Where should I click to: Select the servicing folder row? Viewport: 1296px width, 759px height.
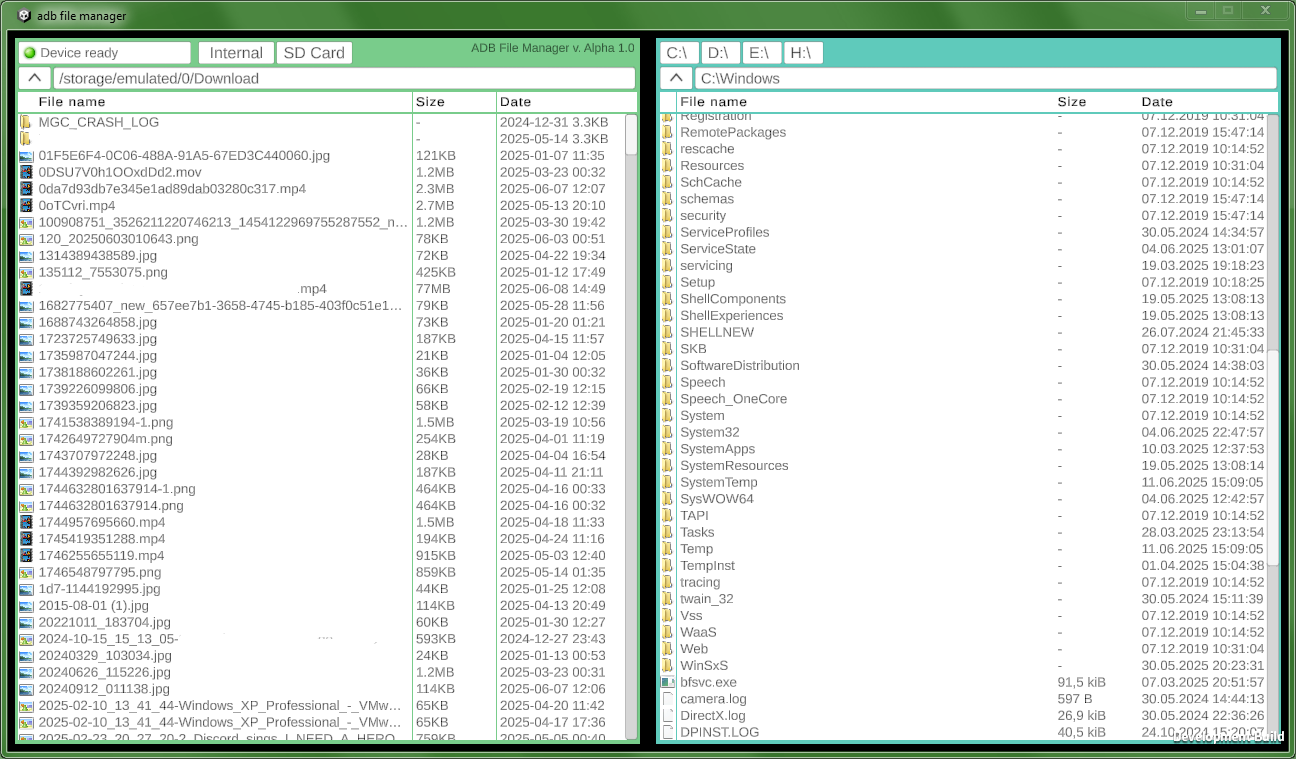pyautogui.click(x=964, y=266)
